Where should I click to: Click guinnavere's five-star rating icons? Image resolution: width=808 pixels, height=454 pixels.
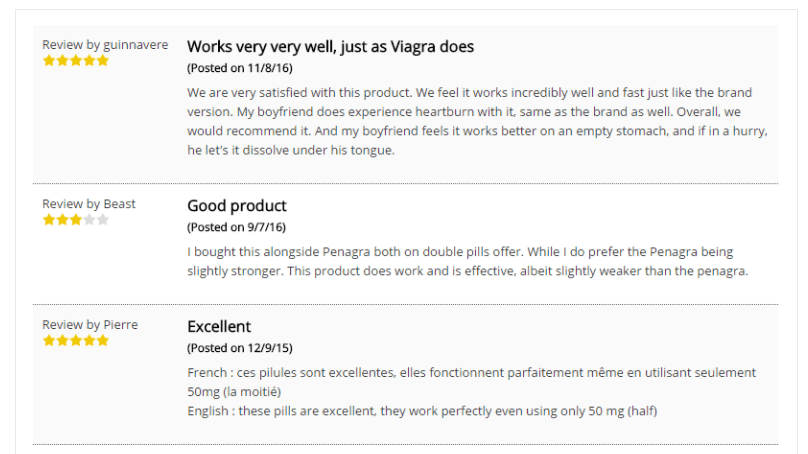(x=76, y=61)
